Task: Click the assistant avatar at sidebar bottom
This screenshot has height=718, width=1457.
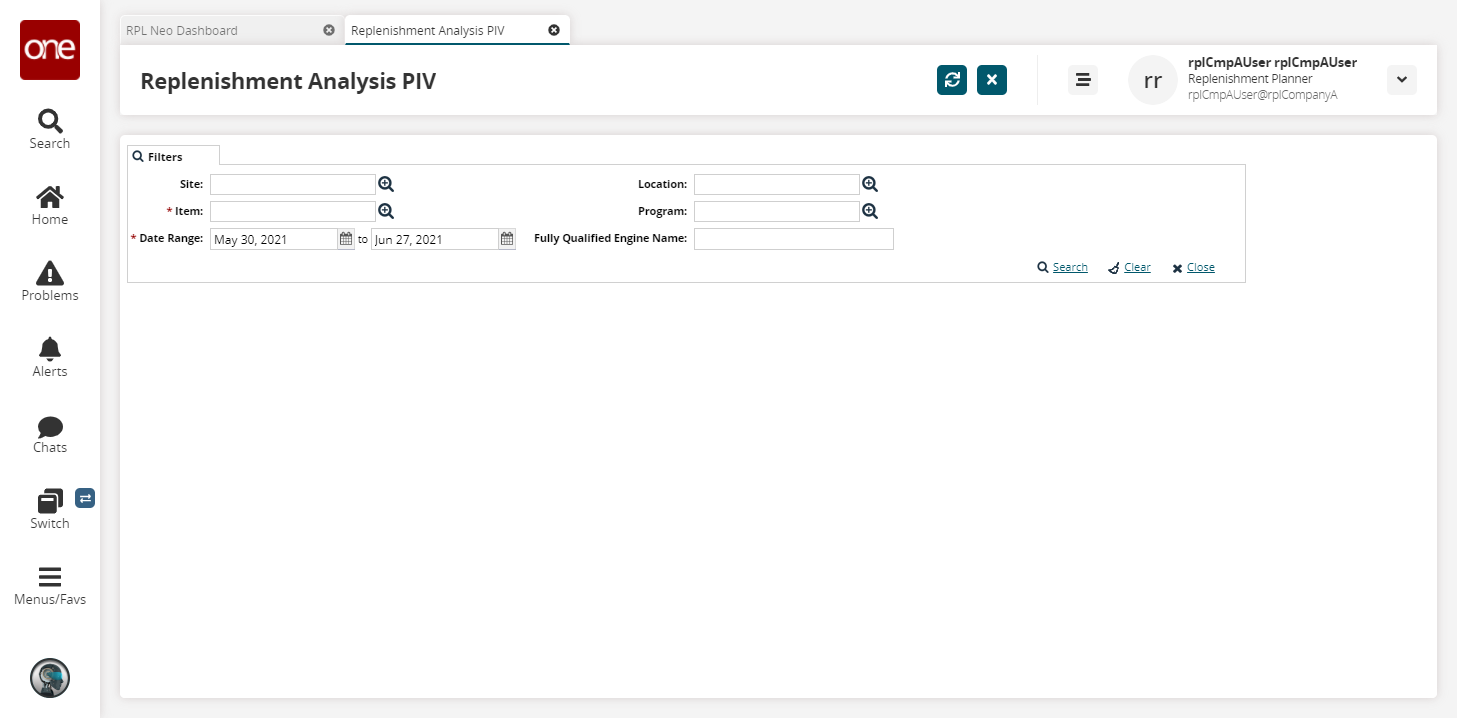Action: click(x=50, y=678)
